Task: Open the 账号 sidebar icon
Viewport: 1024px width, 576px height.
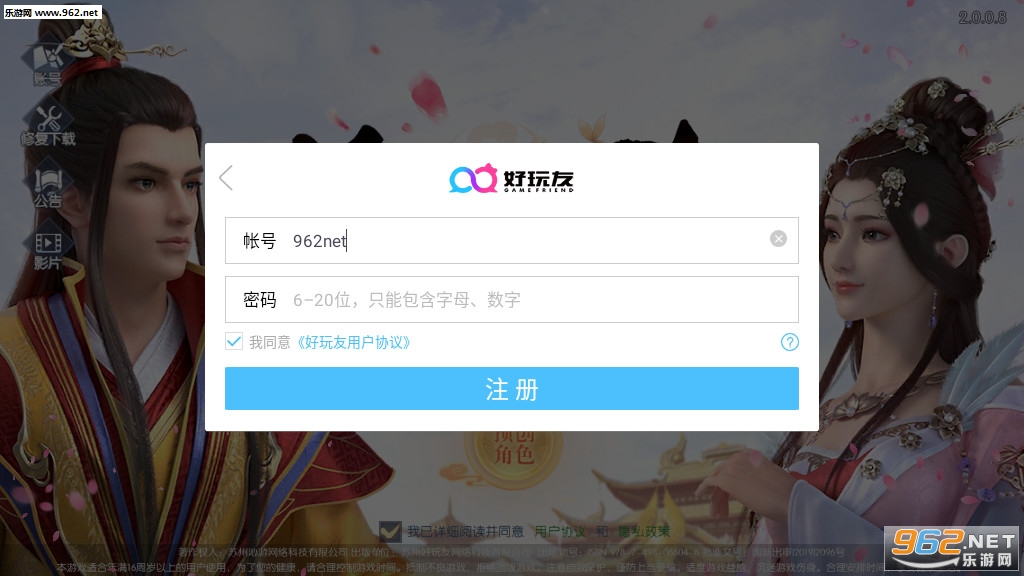Action: (47, 65)
